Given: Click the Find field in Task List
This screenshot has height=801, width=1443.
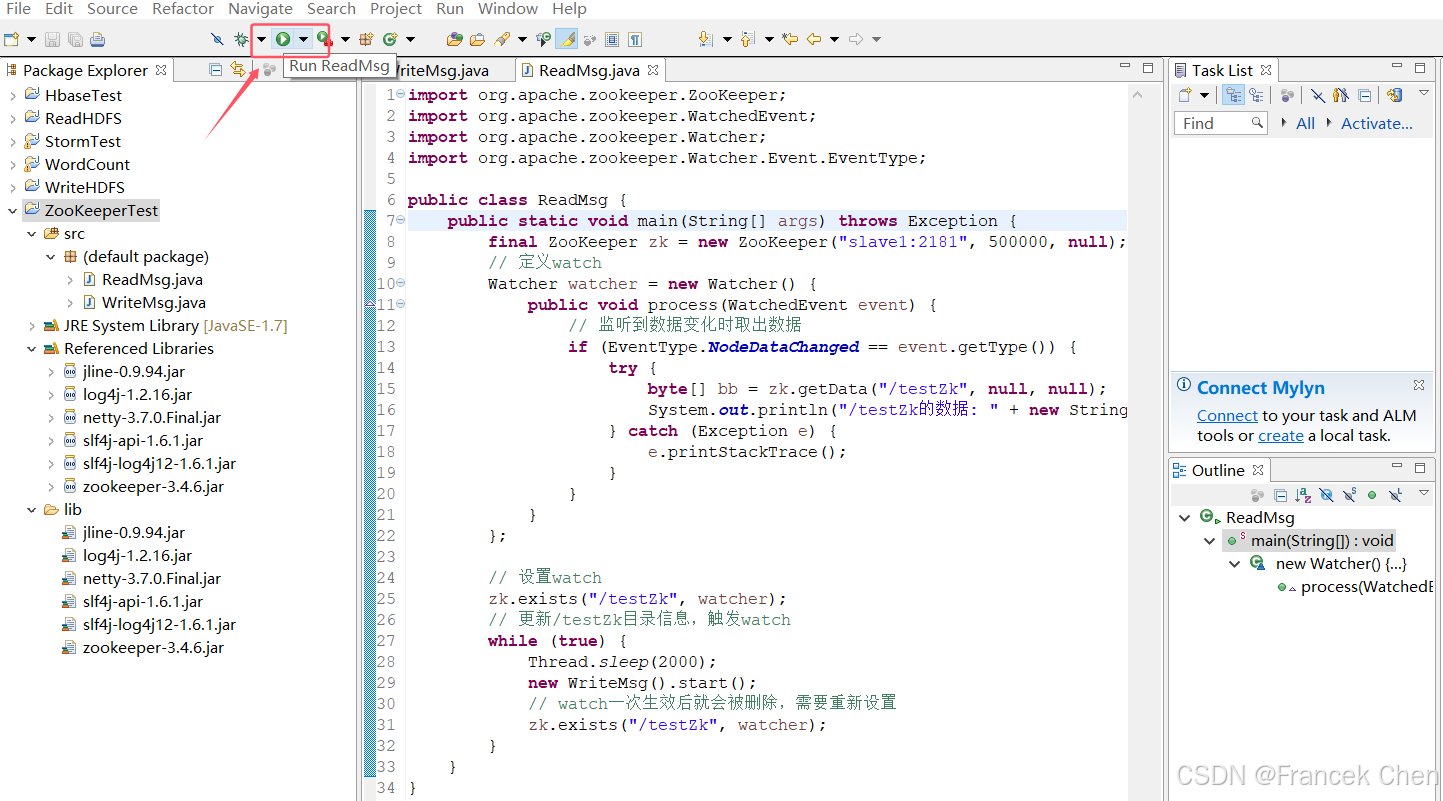Looking at the screenshot, I should click(x=1220, y=123).
